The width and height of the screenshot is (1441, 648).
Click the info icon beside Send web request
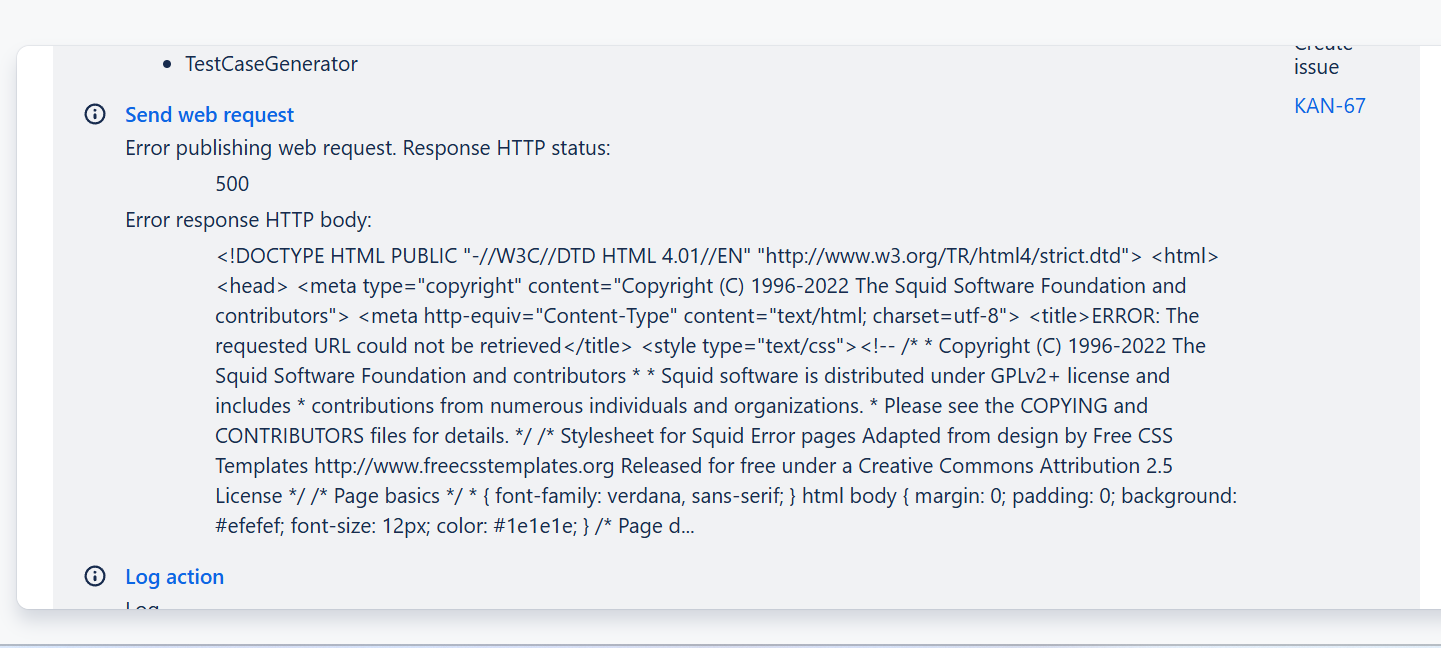(x=94, y=114)
